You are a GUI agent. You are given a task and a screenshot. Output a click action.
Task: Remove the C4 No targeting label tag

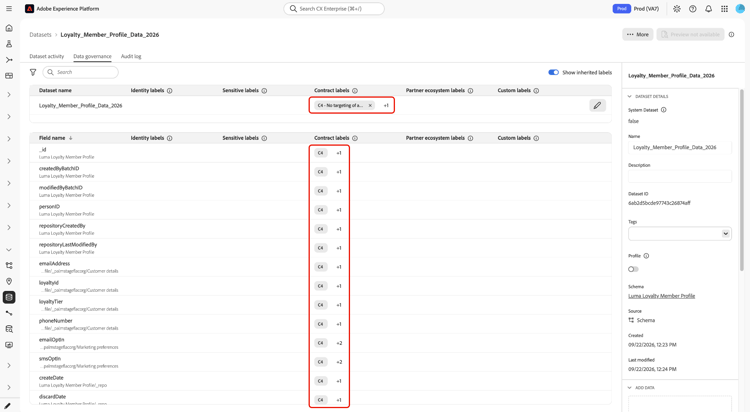click(x=370, y=105)
